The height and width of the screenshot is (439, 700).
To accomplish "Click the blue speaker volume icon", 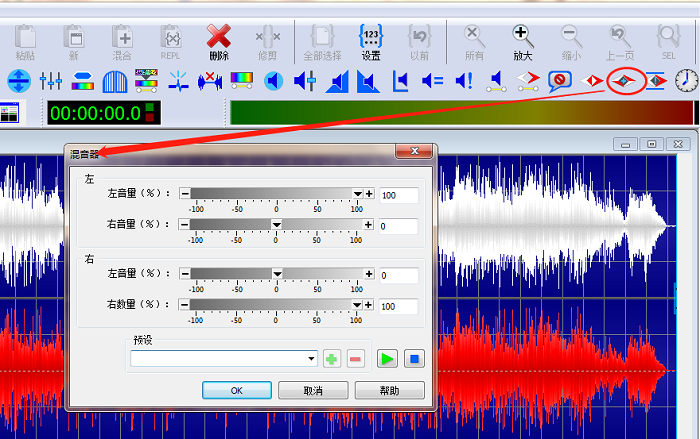I will pyautogui.click(x=273, y=80).
